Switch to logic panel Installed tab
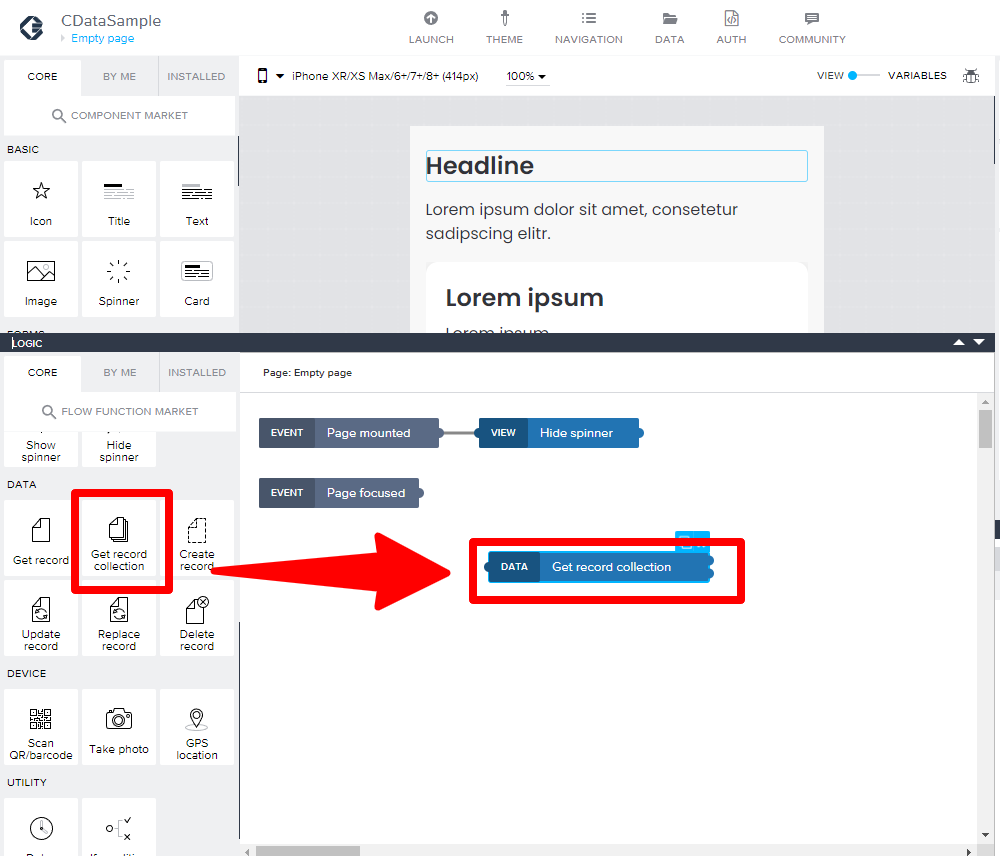This screenshot has height=856, width=1000. coord(197,373)
